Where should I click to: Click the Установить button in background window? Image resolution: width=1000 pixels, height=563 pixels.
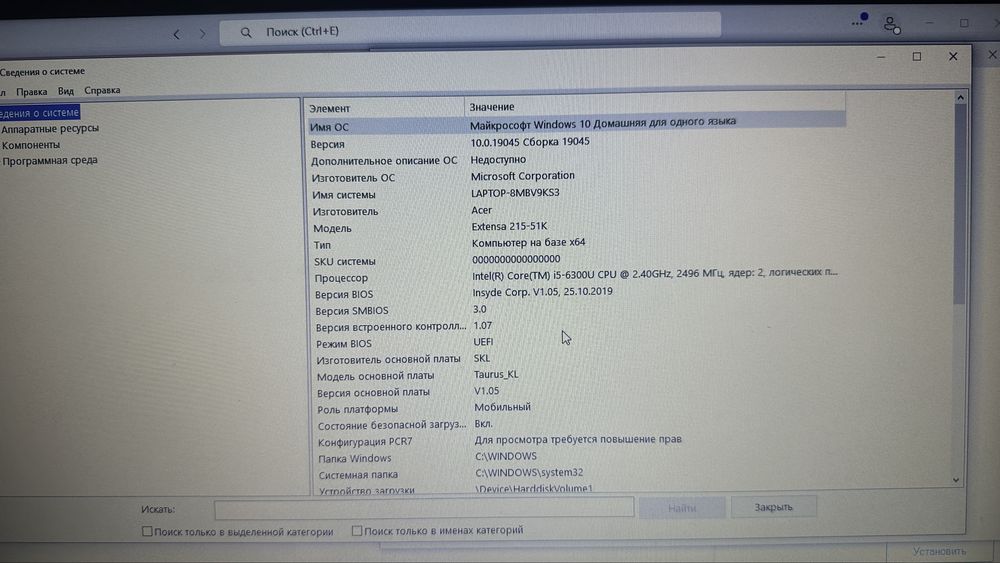[939, 552]
